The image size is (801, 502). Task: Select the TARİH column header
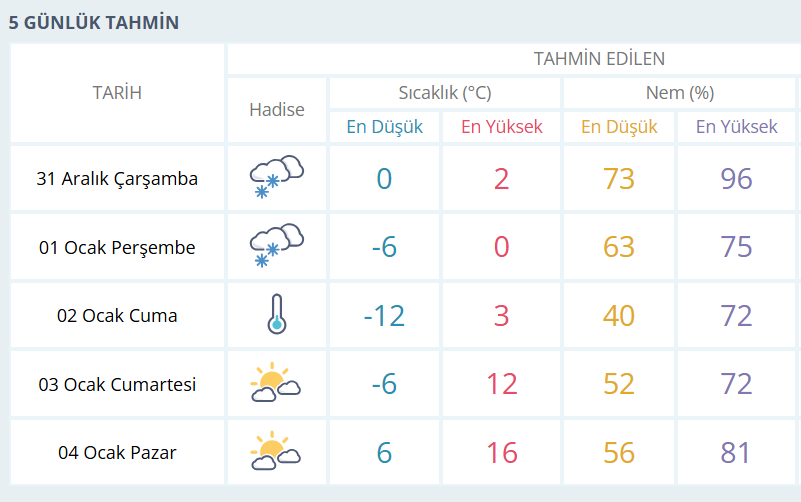(117, 93)
